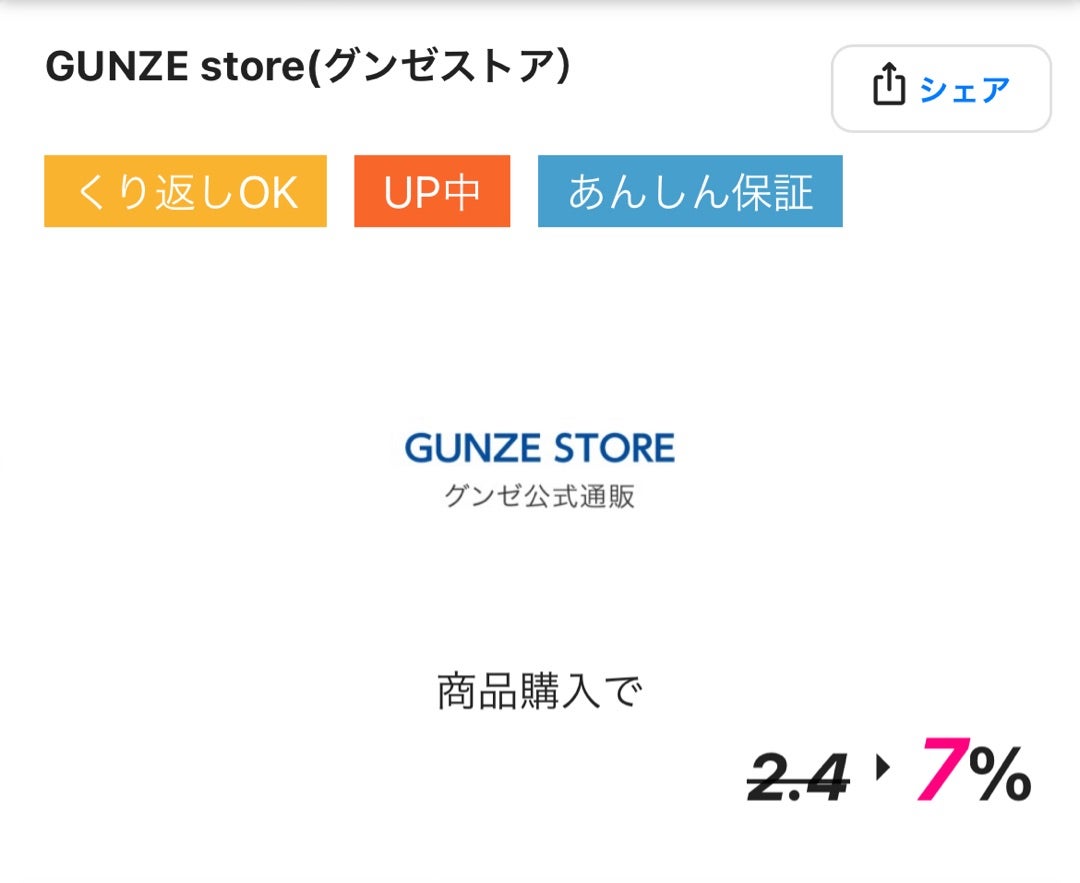The image size is (1080, 883).
Task: Tap the small black triangle arrow
Action: click(x=883, y=770)
